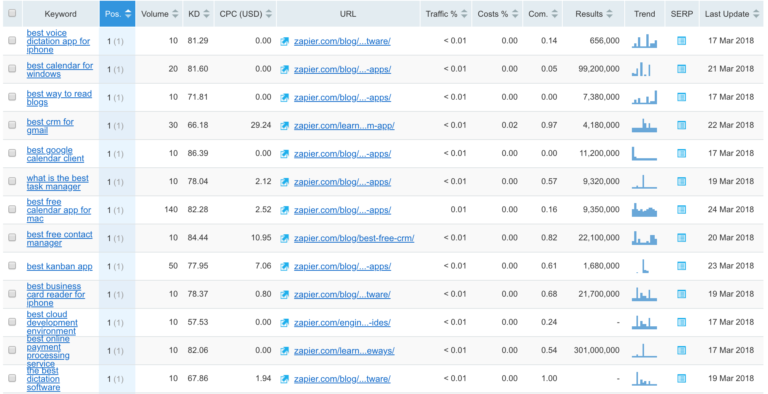View trend chart for best free calendar app for mac
Screen dimensions: 768x394
(644, 210)
